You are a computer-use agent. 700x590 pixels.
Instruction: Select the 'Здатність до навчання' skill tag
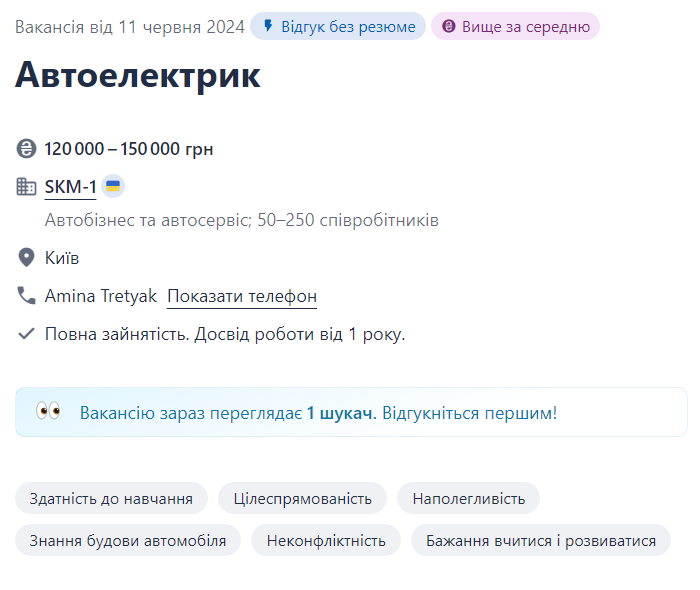tap(112, 498)
